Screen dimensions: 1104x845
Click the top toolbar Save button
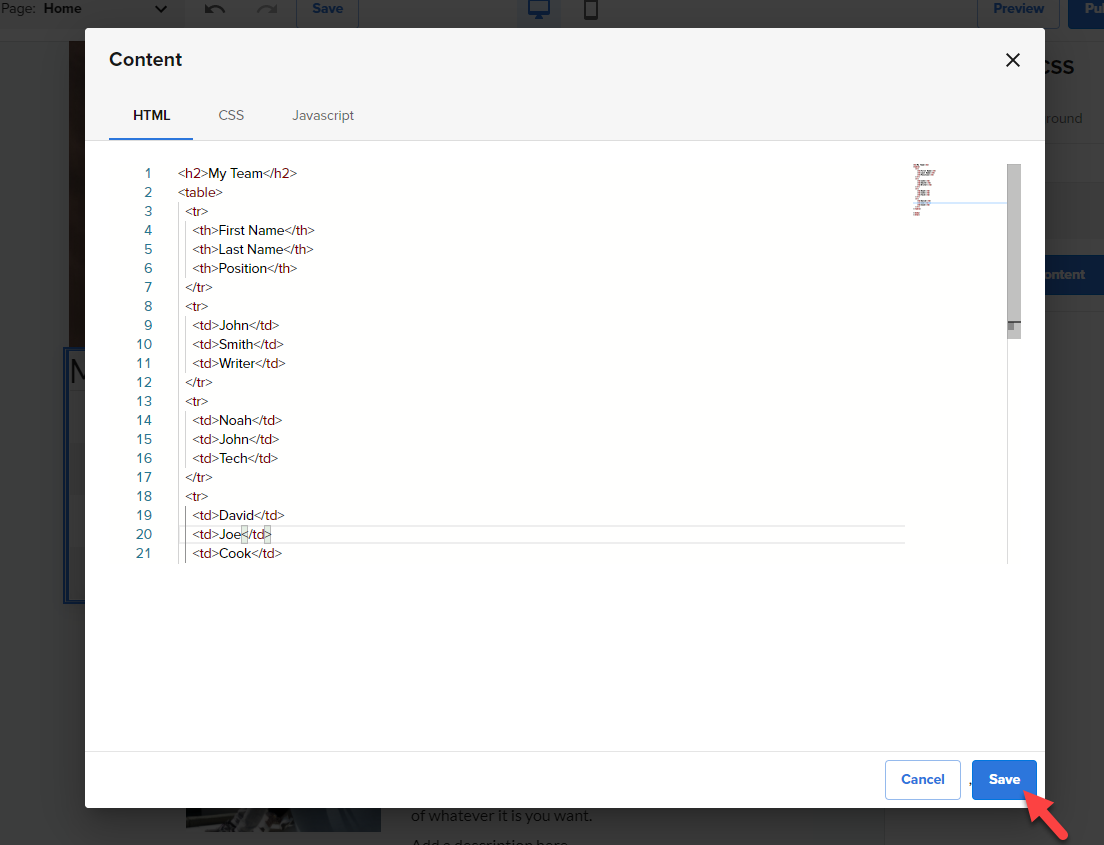[327, 9]
